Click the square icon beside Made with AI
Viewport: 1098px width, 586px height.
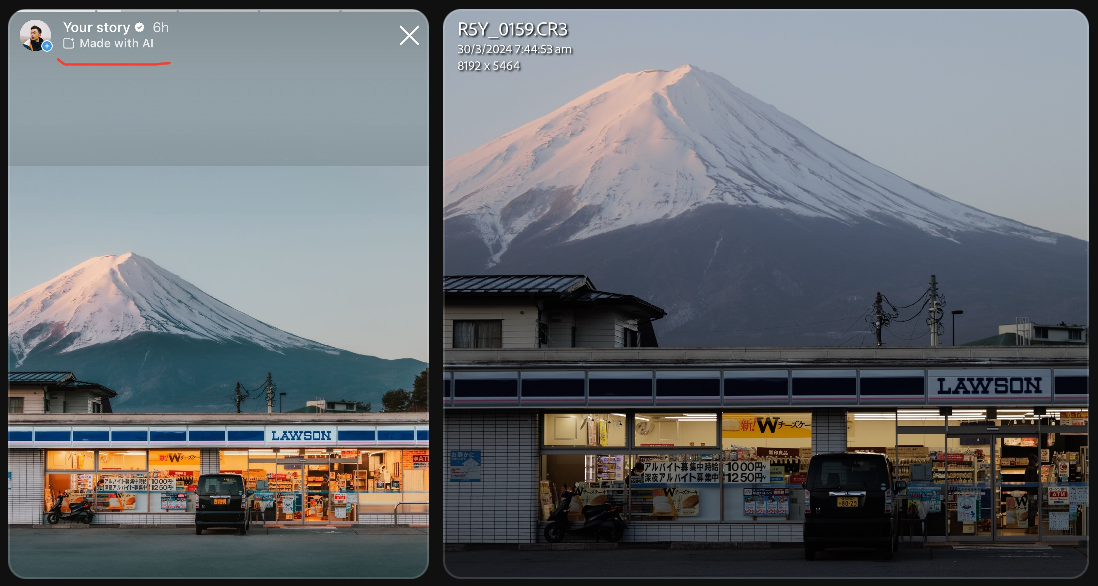69,44
